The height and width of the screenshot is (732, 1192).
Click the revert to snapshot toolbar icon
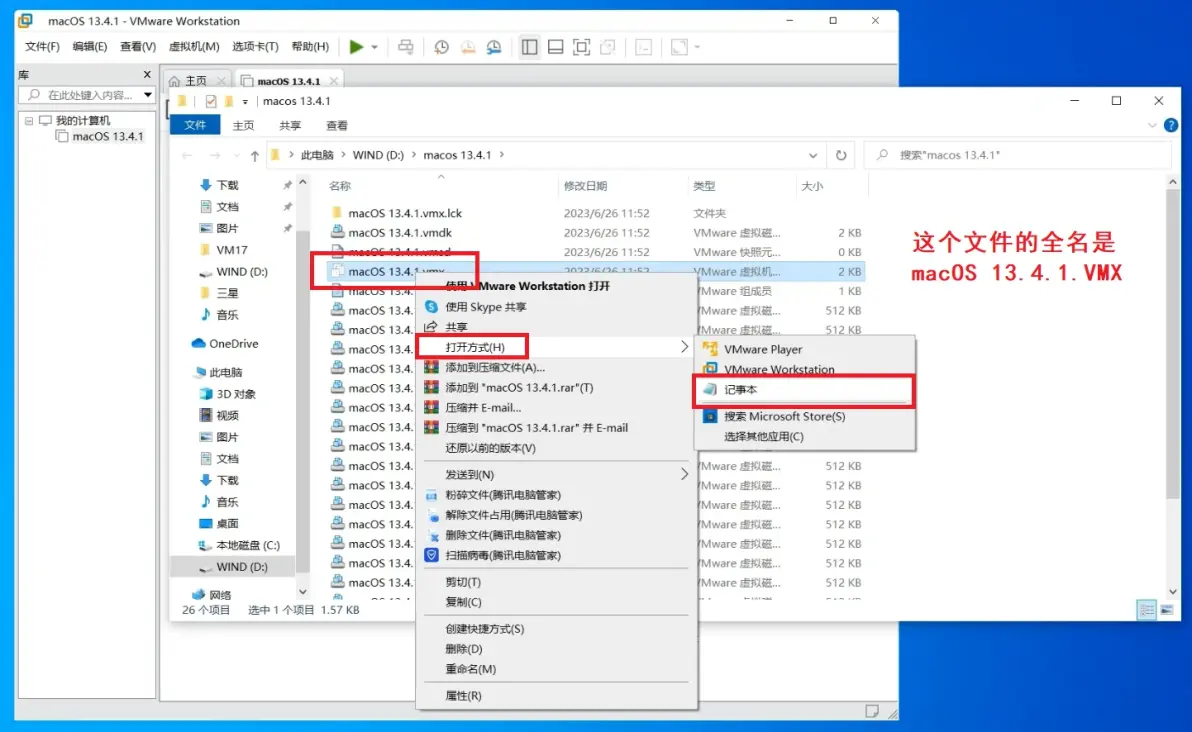[468, 47]
